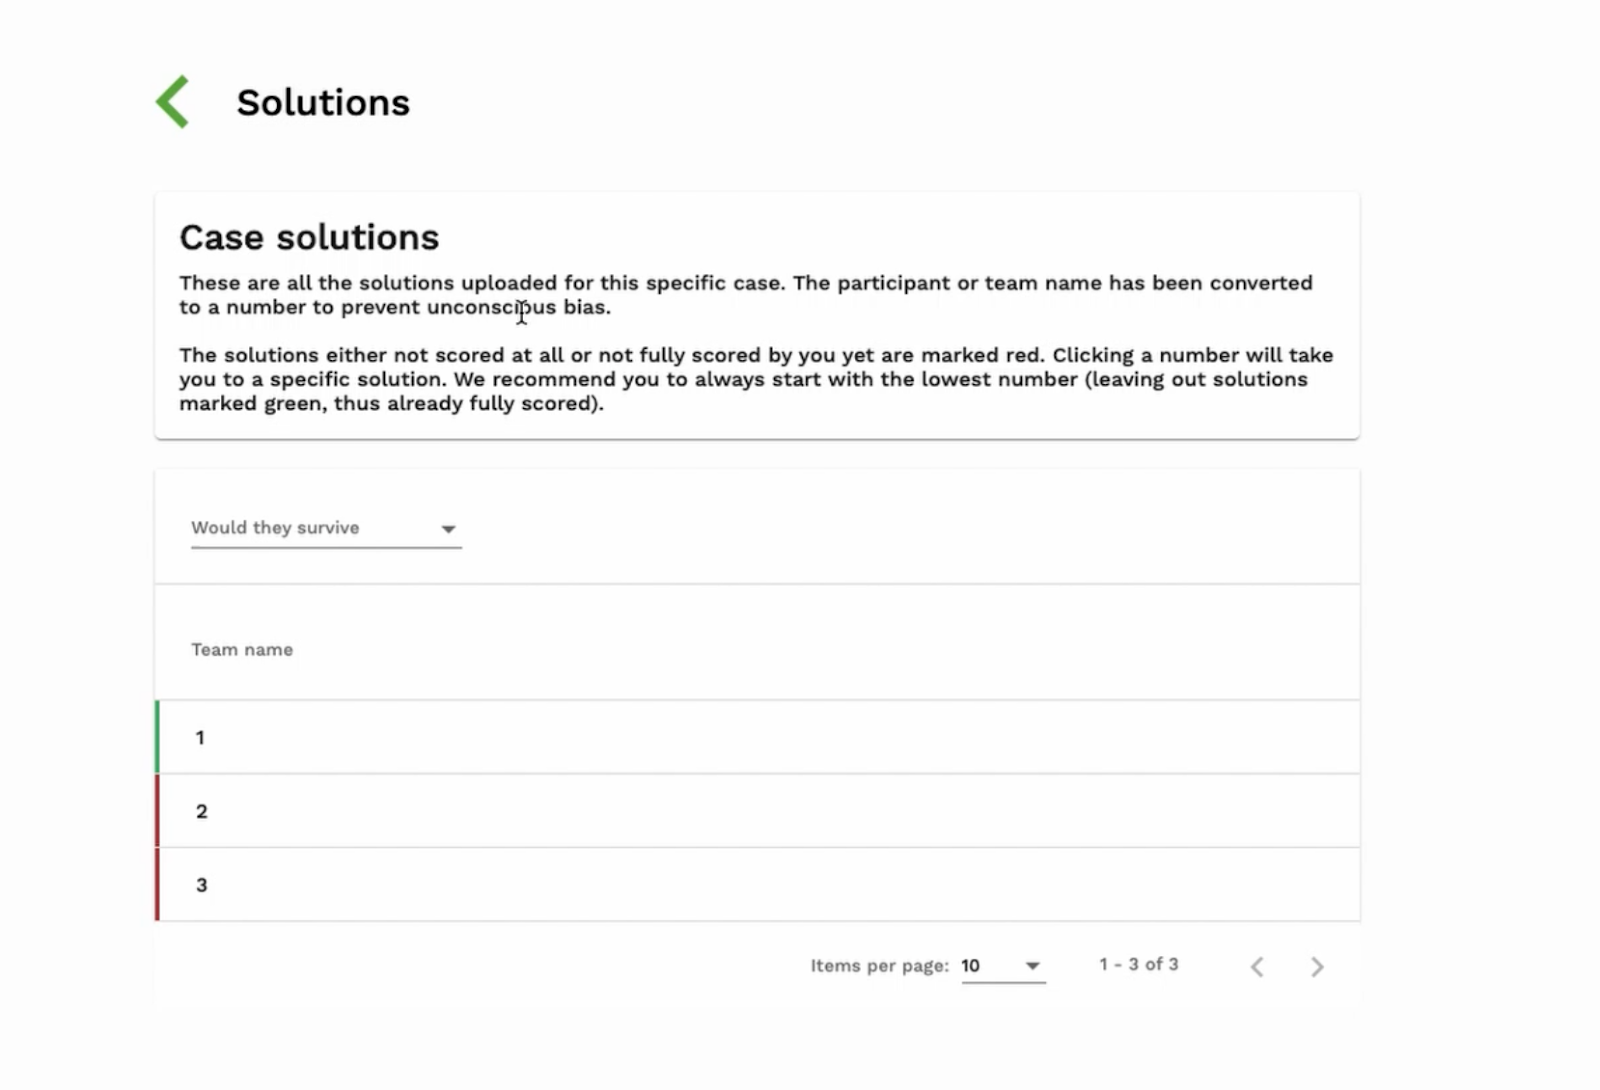Click the red status marker on row 3
This screenshot has width=1600, height=1090.
pos(157,886)
